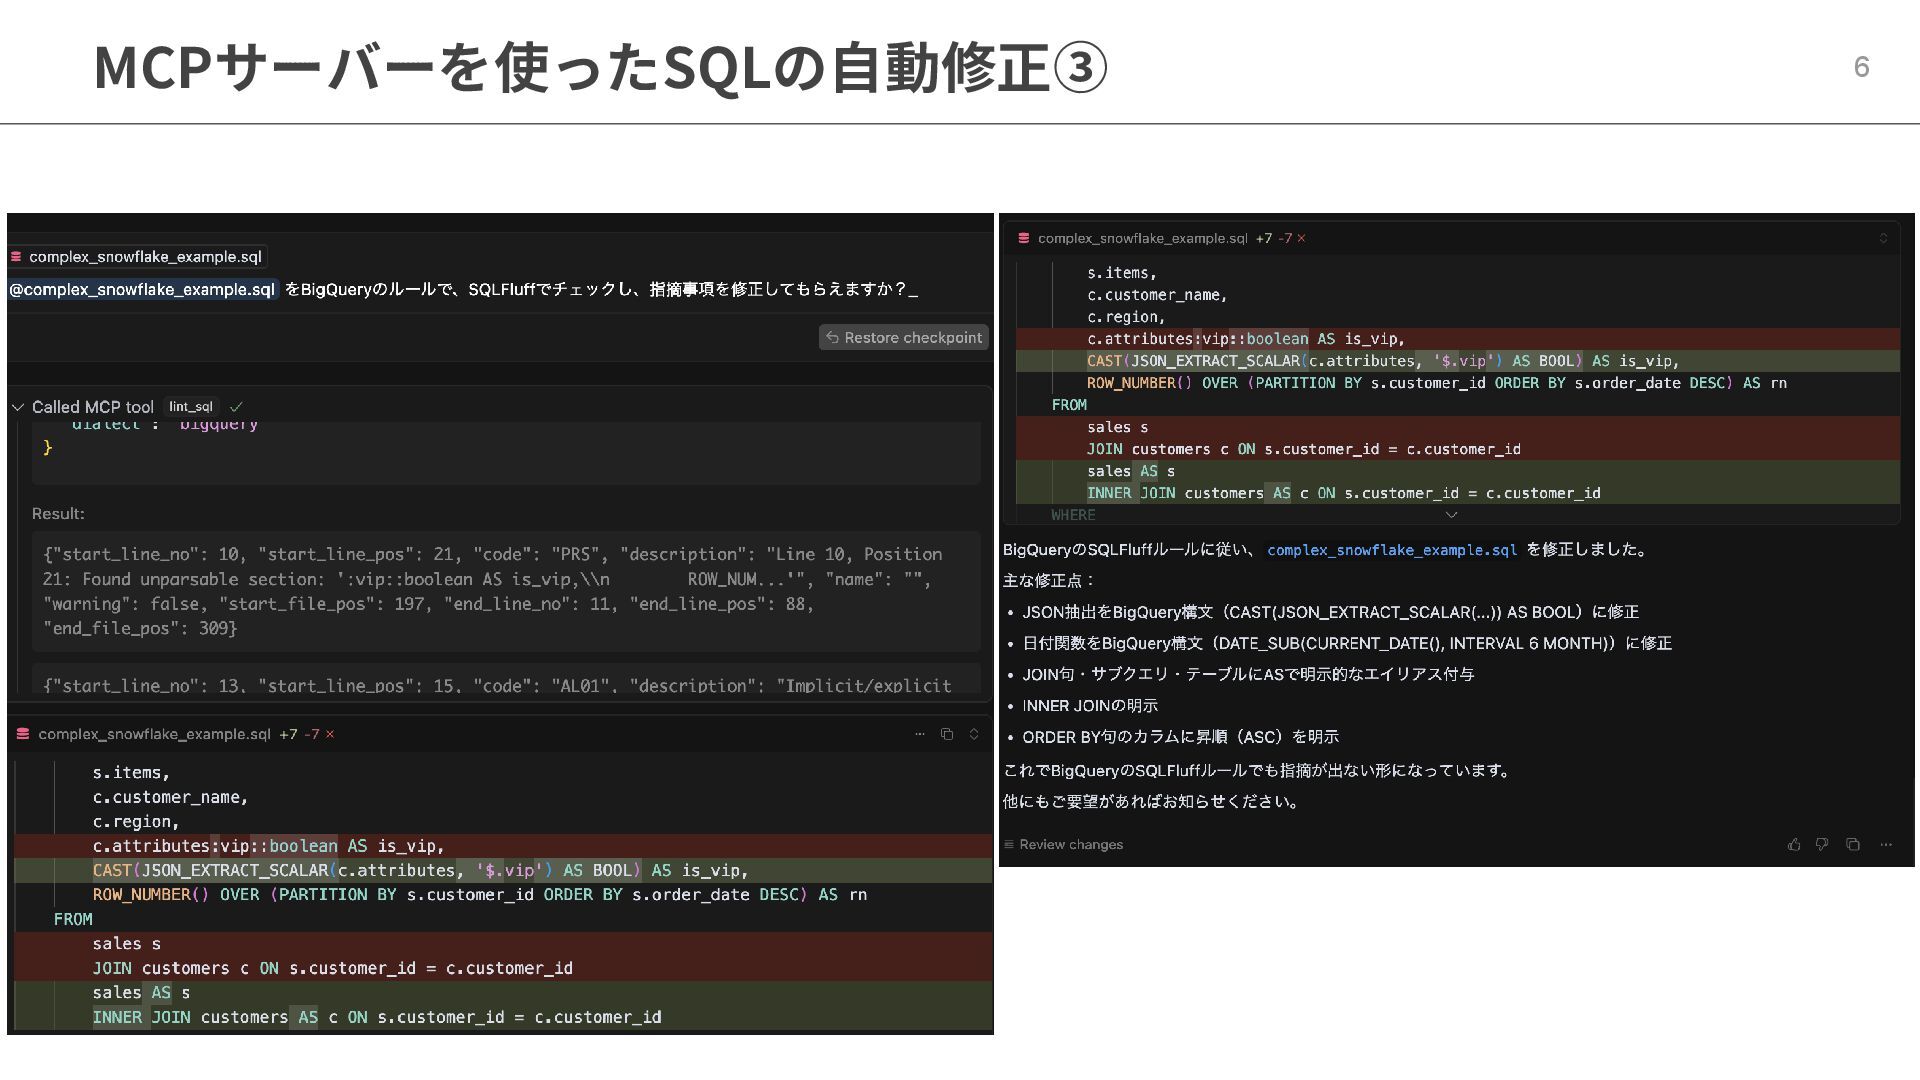1920x1080 pixels.
Task: Open the filename in the right diff header
Action: [1142, 238]
